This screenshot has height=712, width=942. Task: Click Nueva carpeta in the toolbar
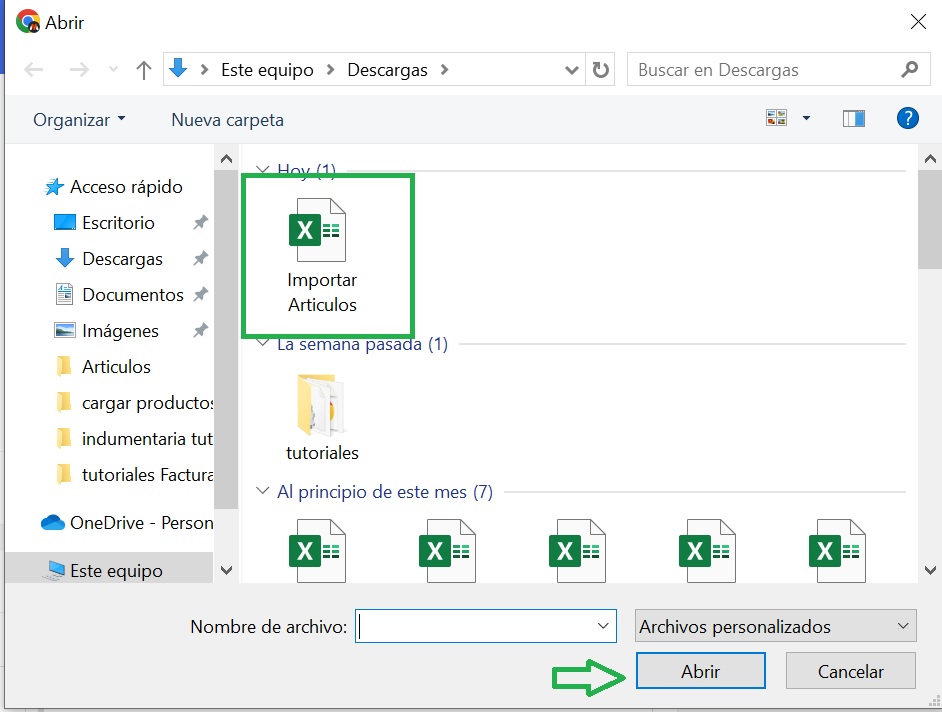pyautogui.click(x=227, y=119)
